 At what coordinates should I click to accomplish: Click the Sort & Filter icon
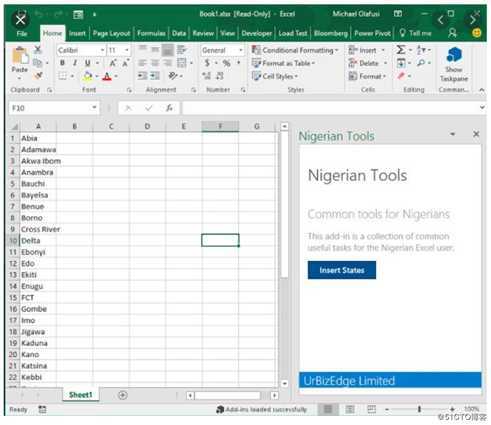[x=421, y=50]
